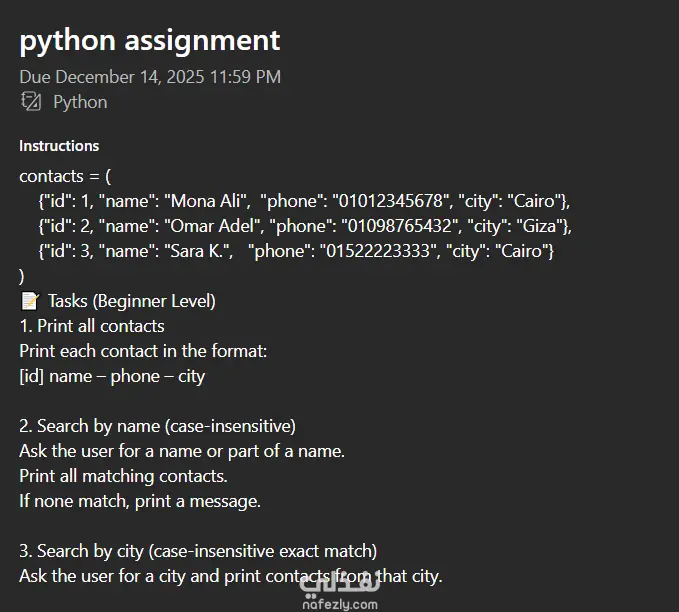This screenshot has width=679, height=612.
Task: Click the memo emoji before Tasks
Action: coord(29,301)
